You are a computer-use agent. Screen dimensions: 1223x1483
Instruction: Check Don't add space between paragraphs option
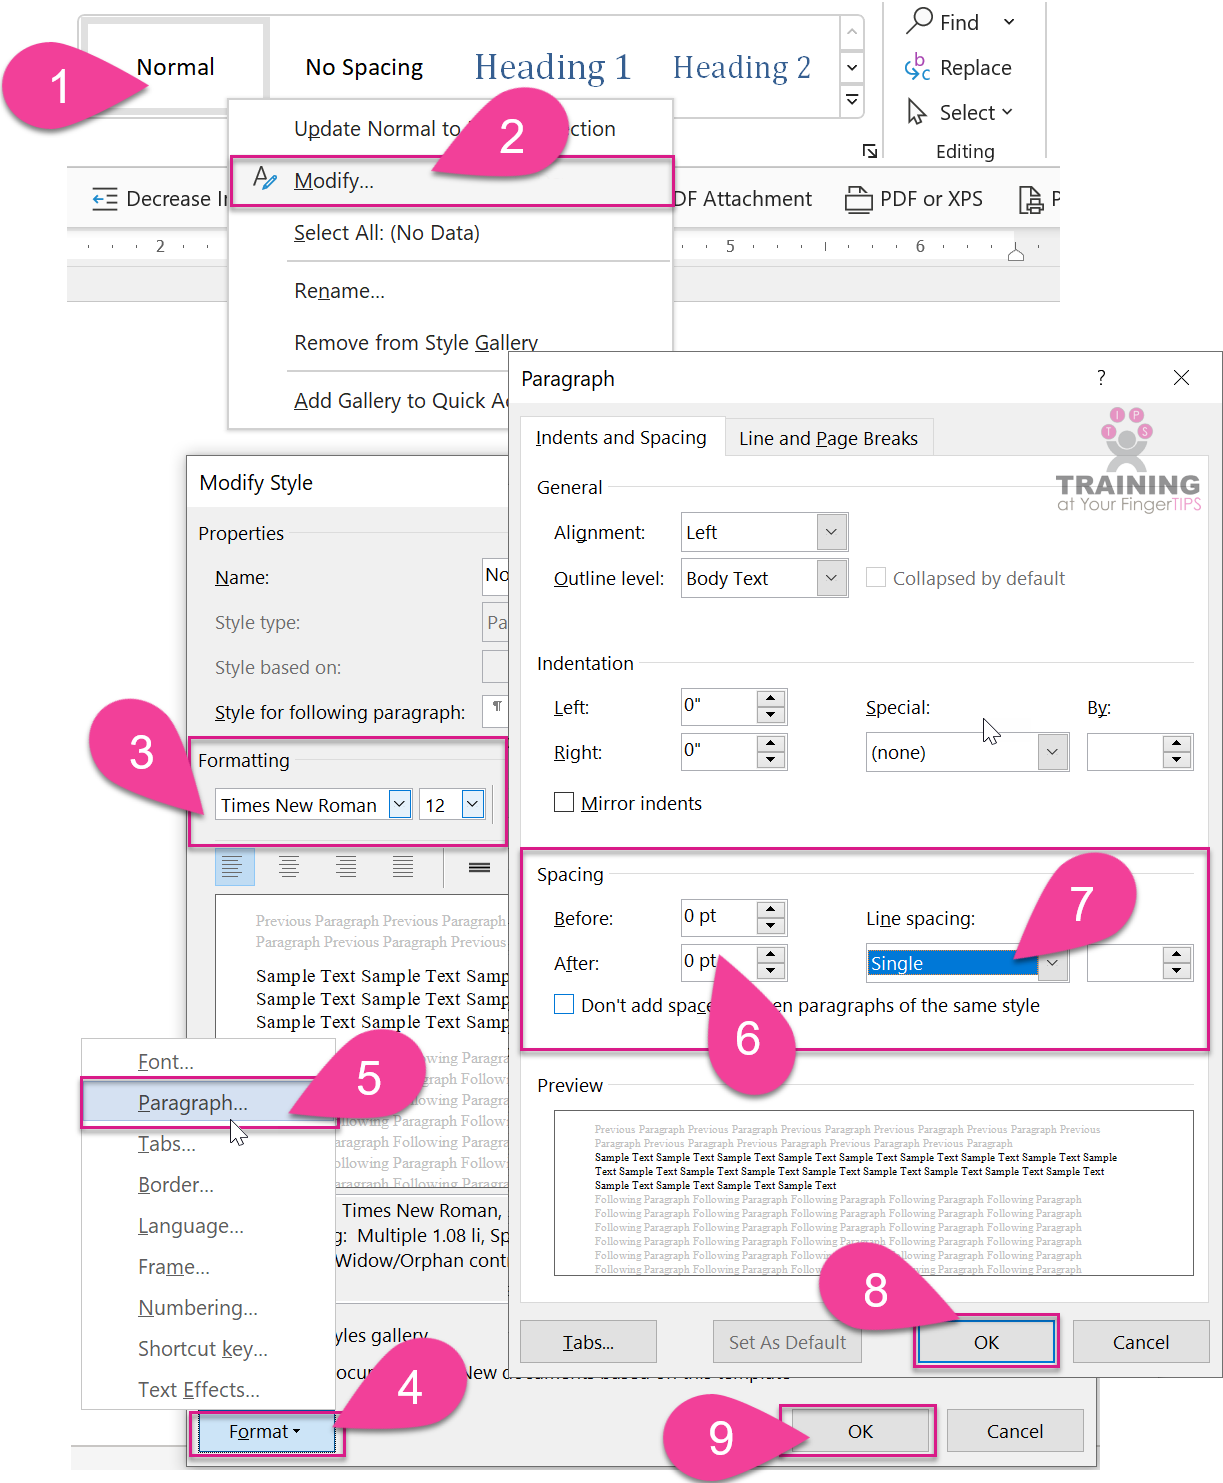[564, 1004]
